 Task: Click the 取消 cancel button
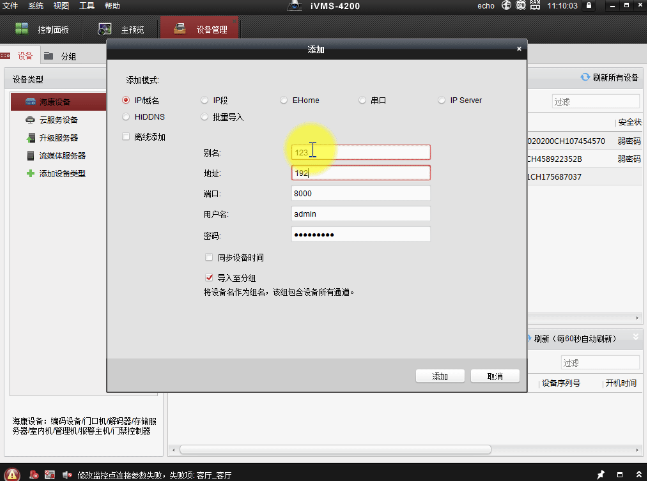click(x=494, y=376)
